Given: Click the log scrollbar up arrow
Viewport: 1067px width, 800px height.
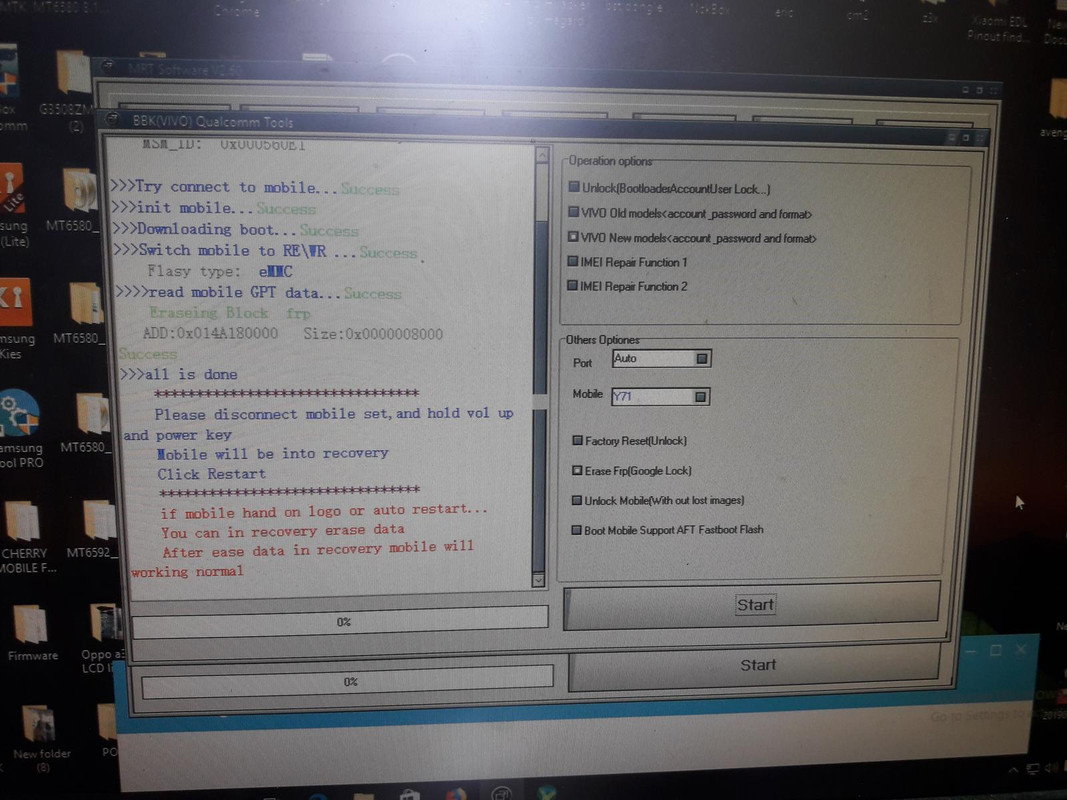Looking at the screenshot, I should [x=542, y=156].
